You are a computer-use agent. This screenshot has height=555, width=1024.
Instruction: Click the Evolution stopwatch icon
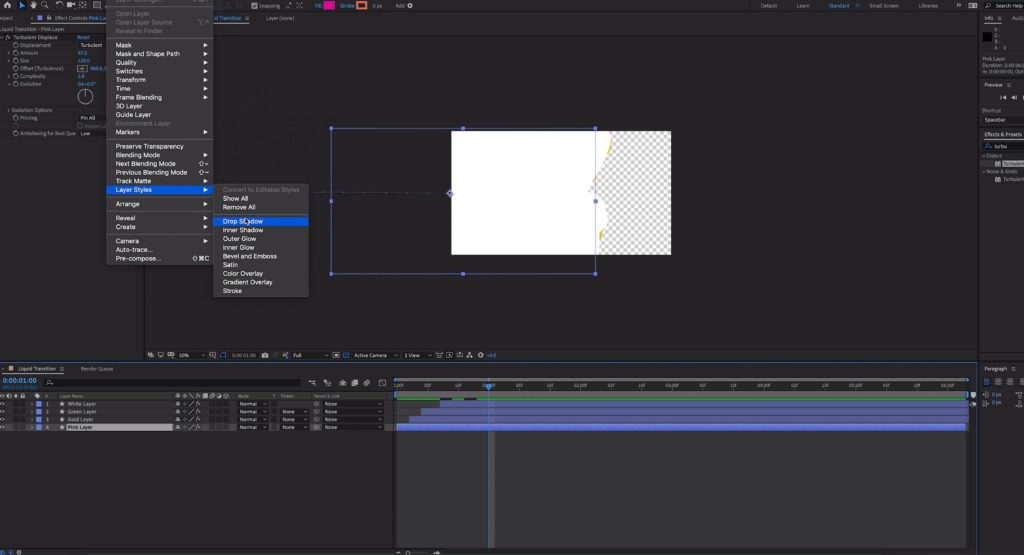coord(15,84)
